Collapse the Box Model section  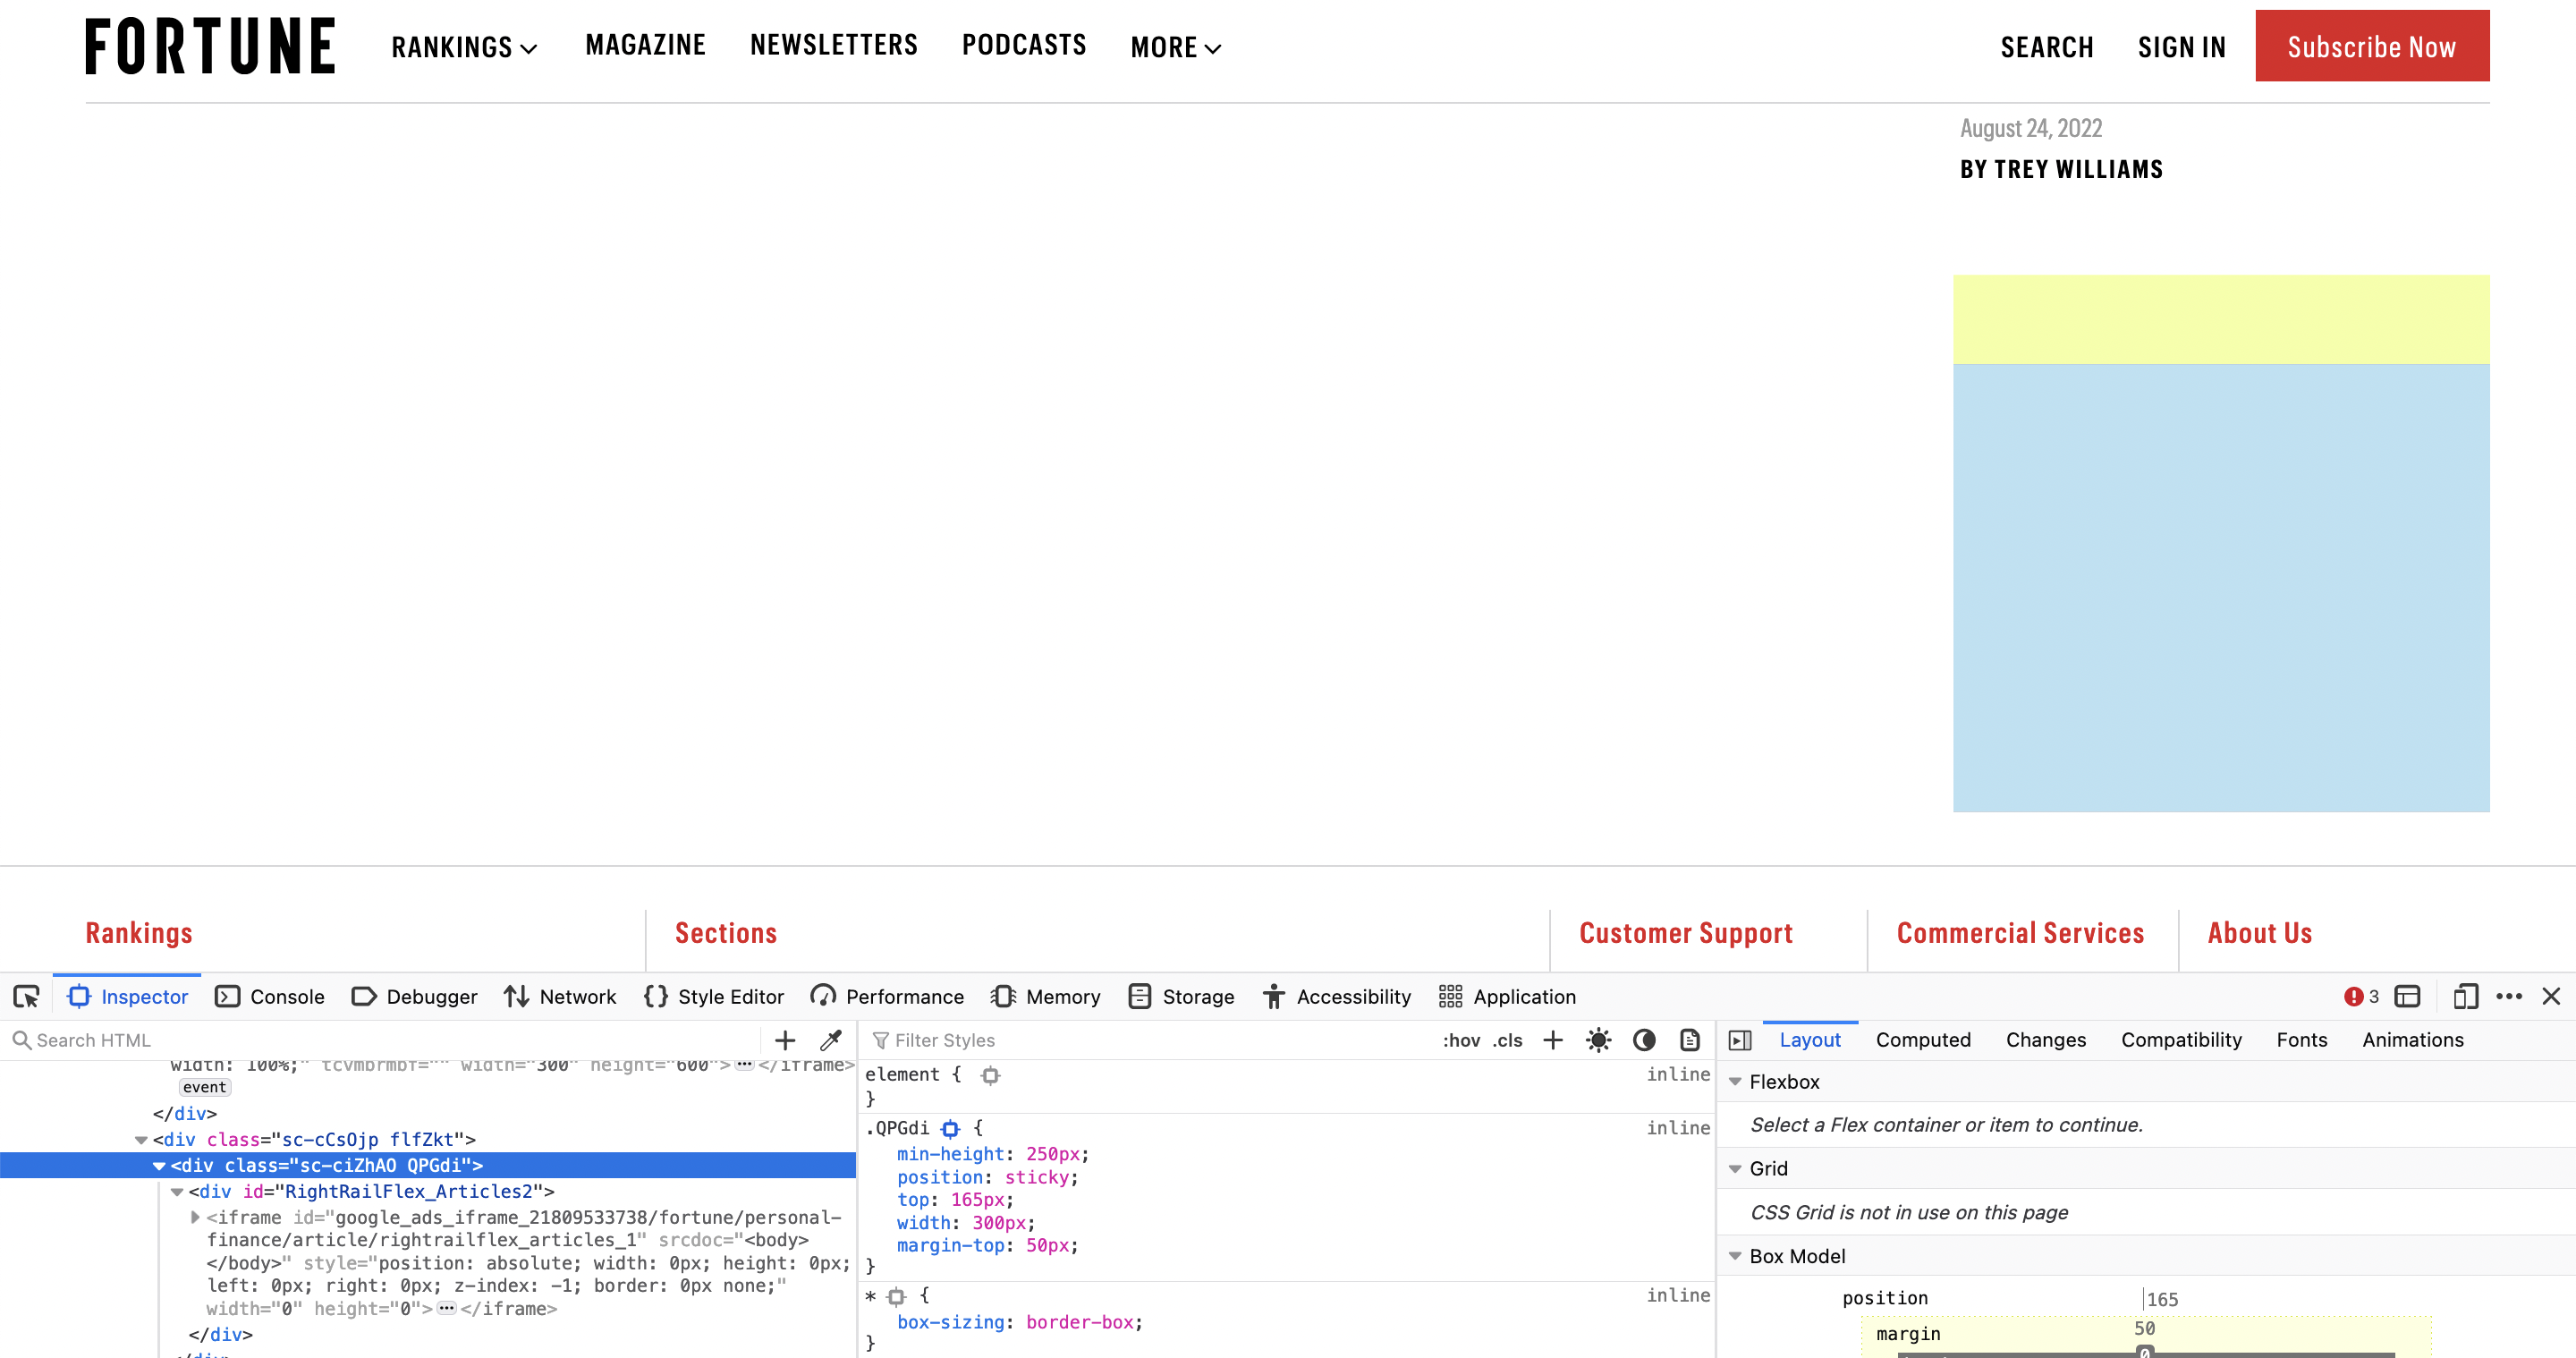coord(1735,1256)
